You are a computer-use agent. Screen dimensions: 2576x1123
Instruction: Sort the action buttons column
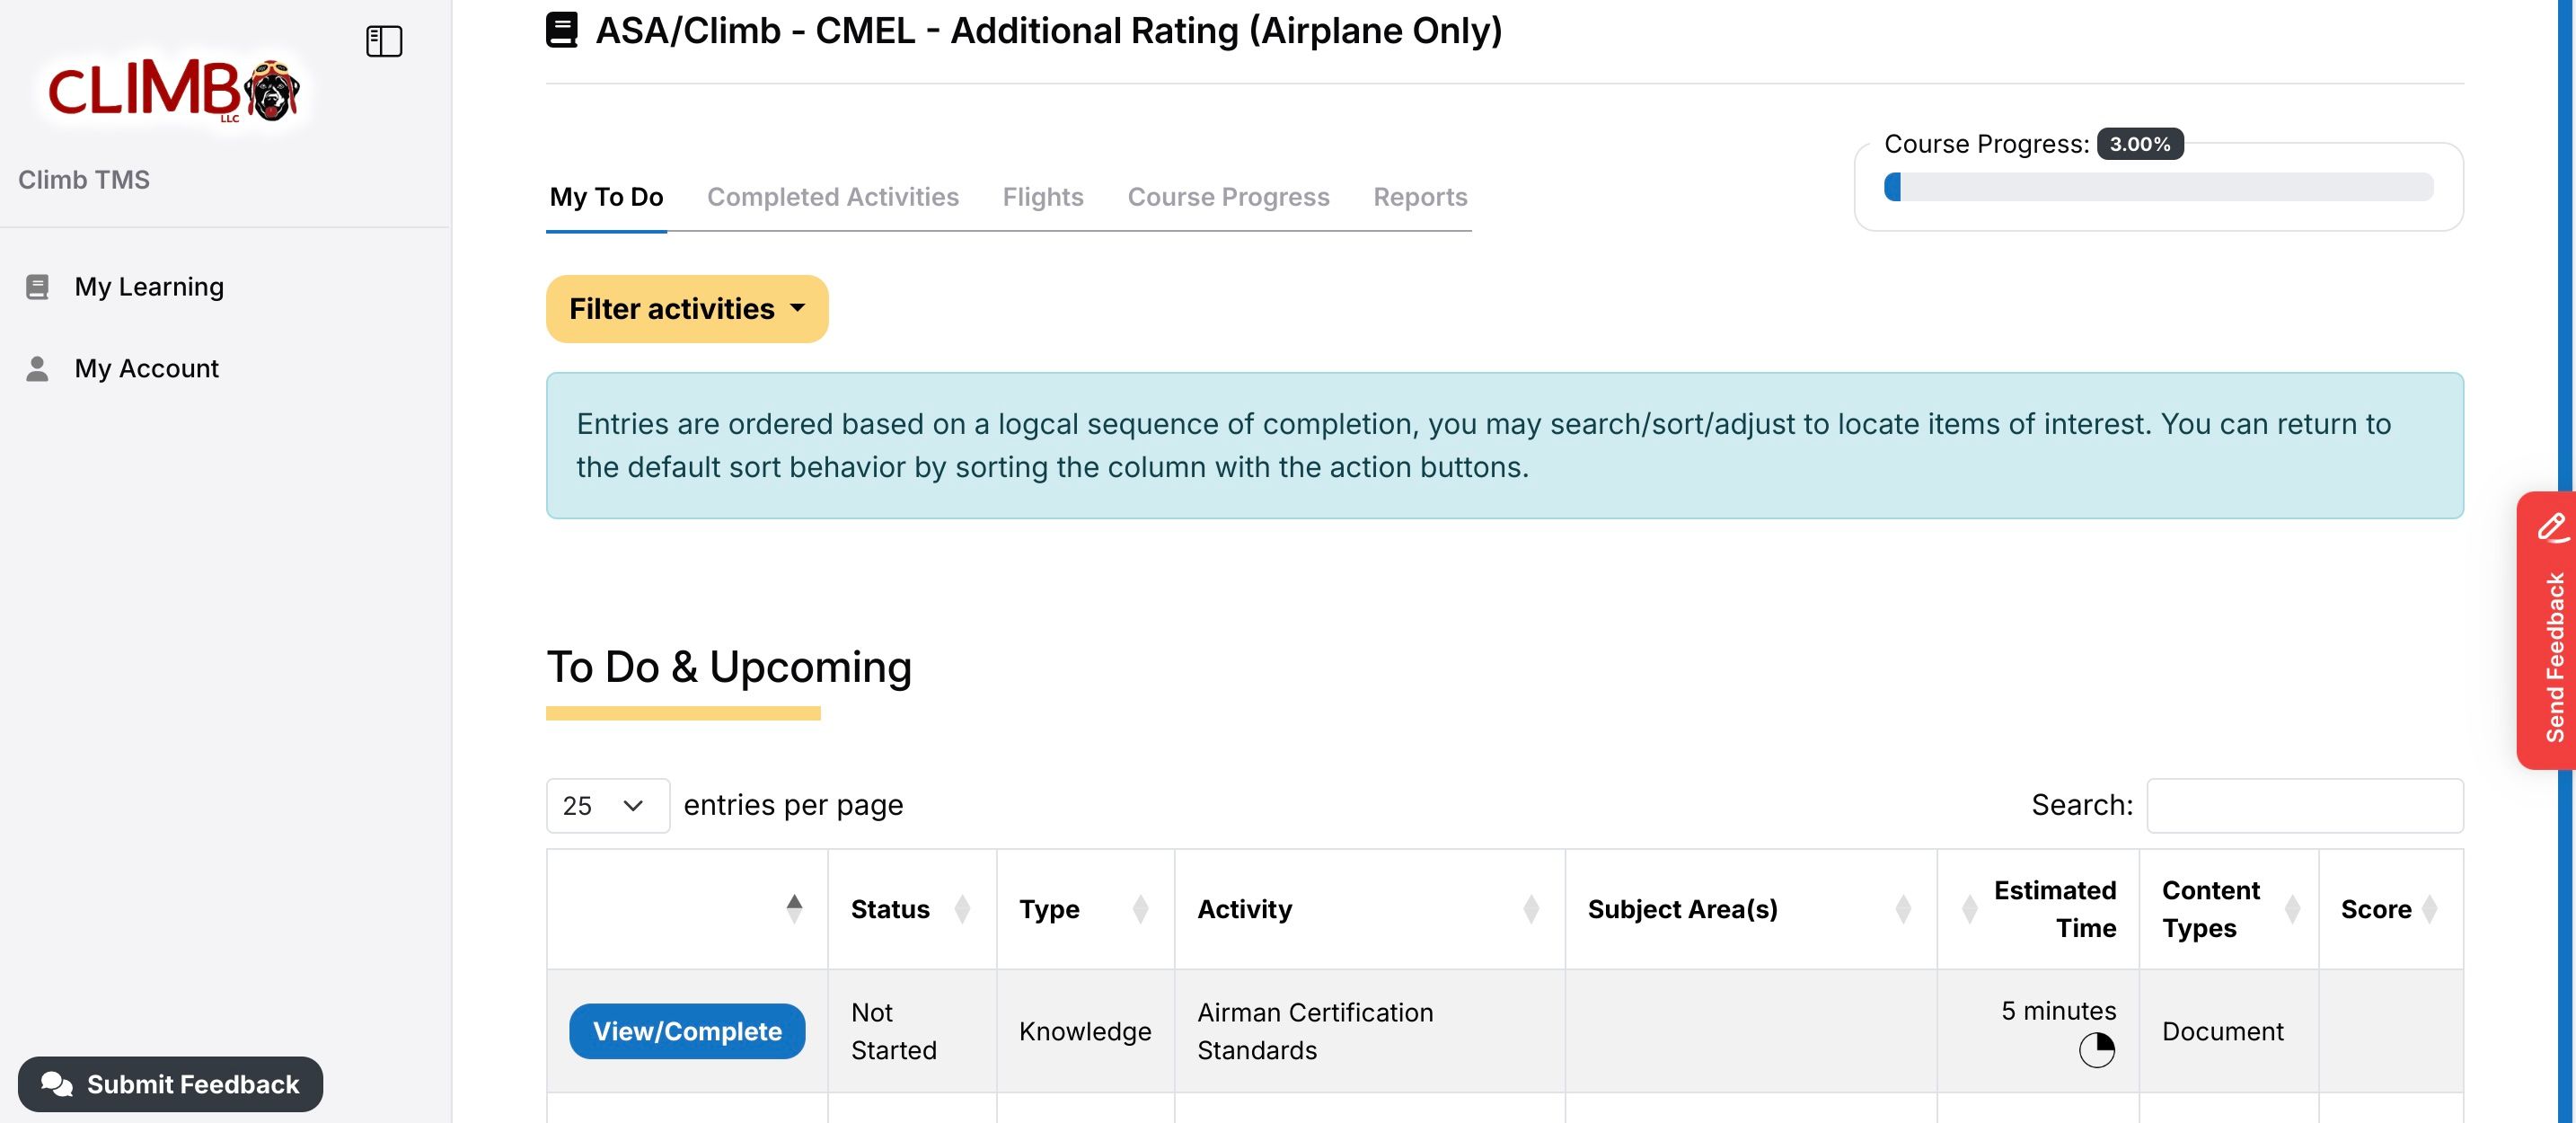(x=793, y=909)
